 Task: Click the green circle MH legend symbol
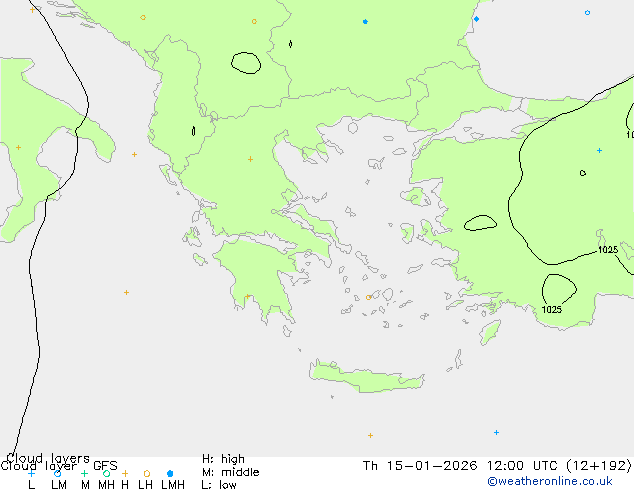106,473
